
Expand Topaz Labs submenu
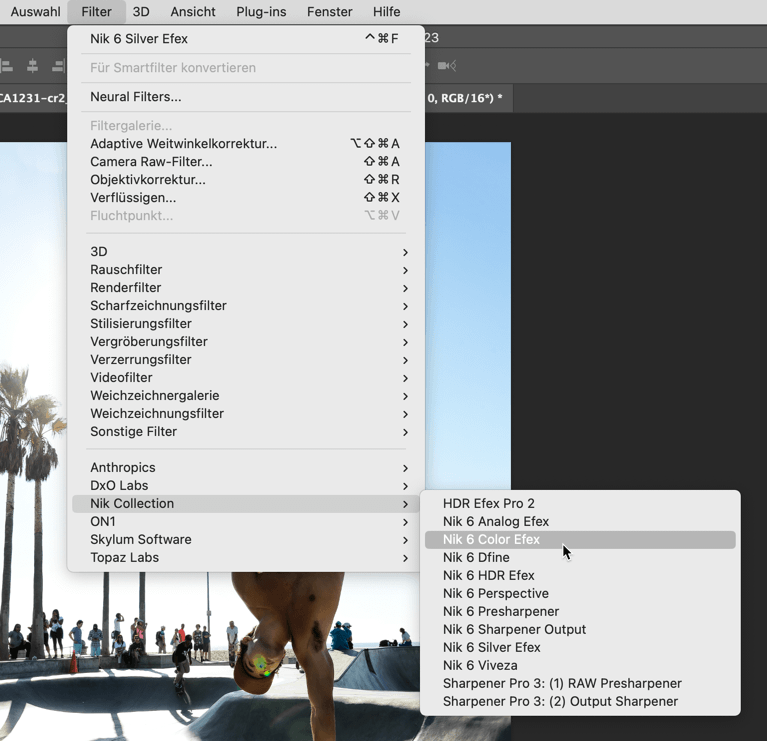[x=246, y=558]
